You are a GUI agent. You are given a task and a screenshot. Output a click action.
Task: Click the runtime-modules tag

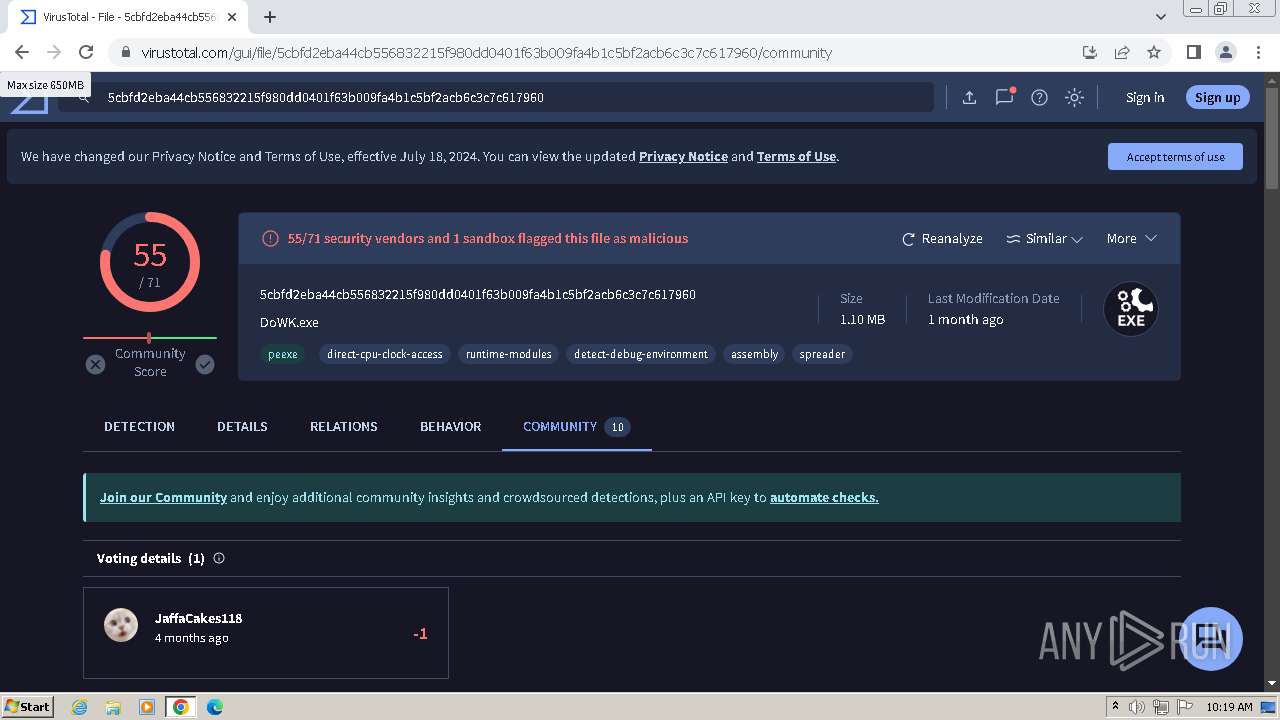pos(509,354)
